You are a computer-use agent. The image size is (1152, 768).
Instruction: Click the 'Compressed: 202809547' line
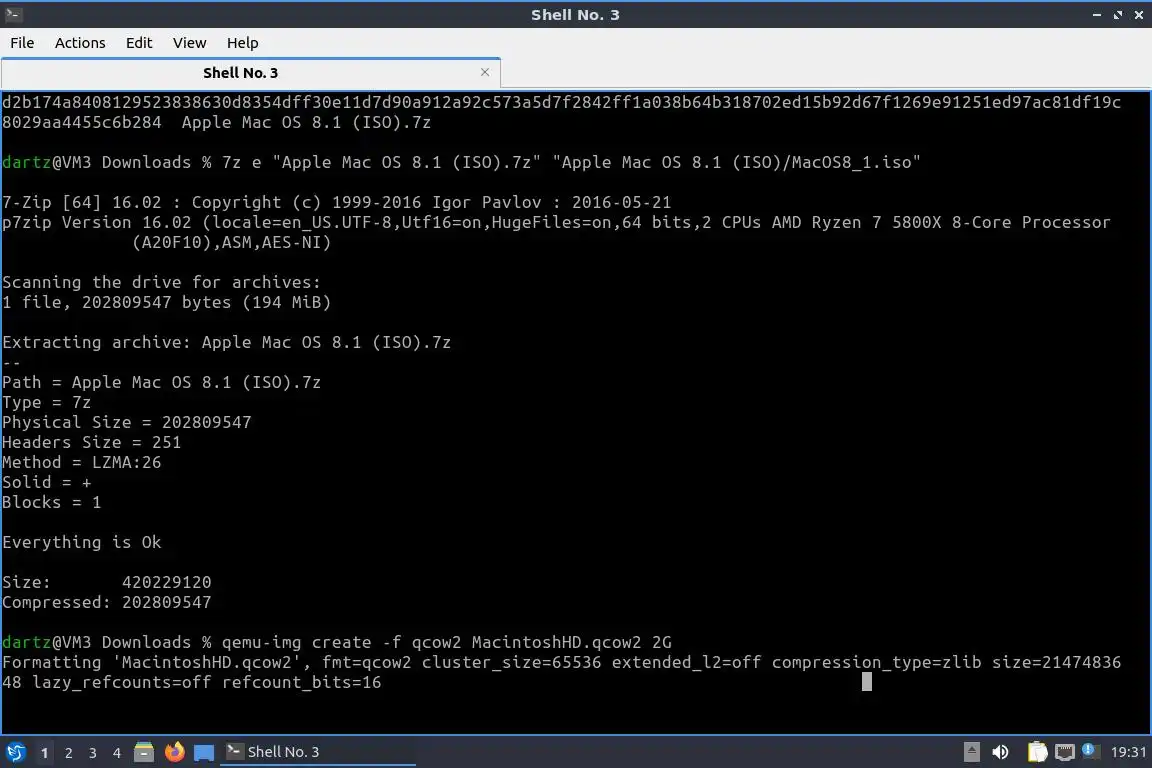click(107, 603)
